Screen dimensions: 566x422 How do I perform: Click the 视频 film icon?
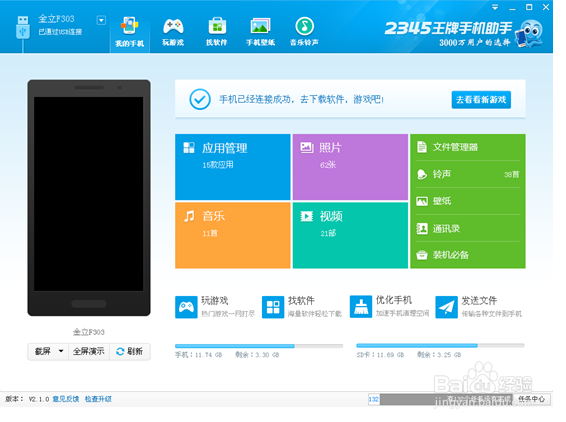(x=306, y=216)
